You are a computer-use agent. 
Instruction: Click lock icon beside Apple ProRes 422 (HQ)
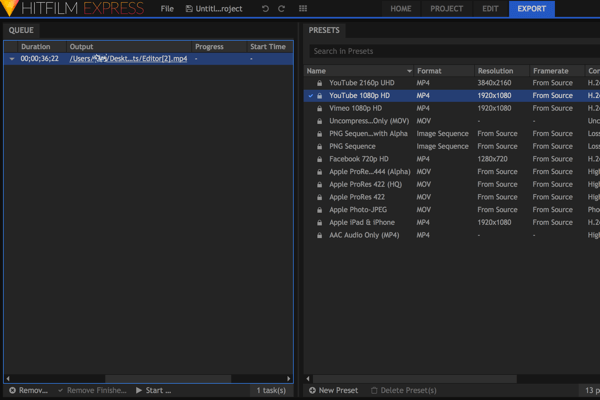[319, 184]
